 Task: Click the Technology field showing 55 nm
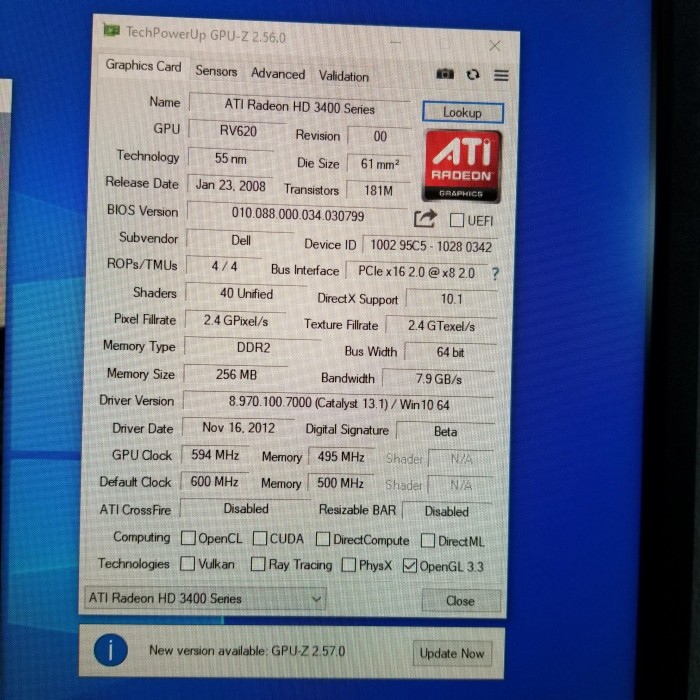pyautogui.click(x=230, y=158)
